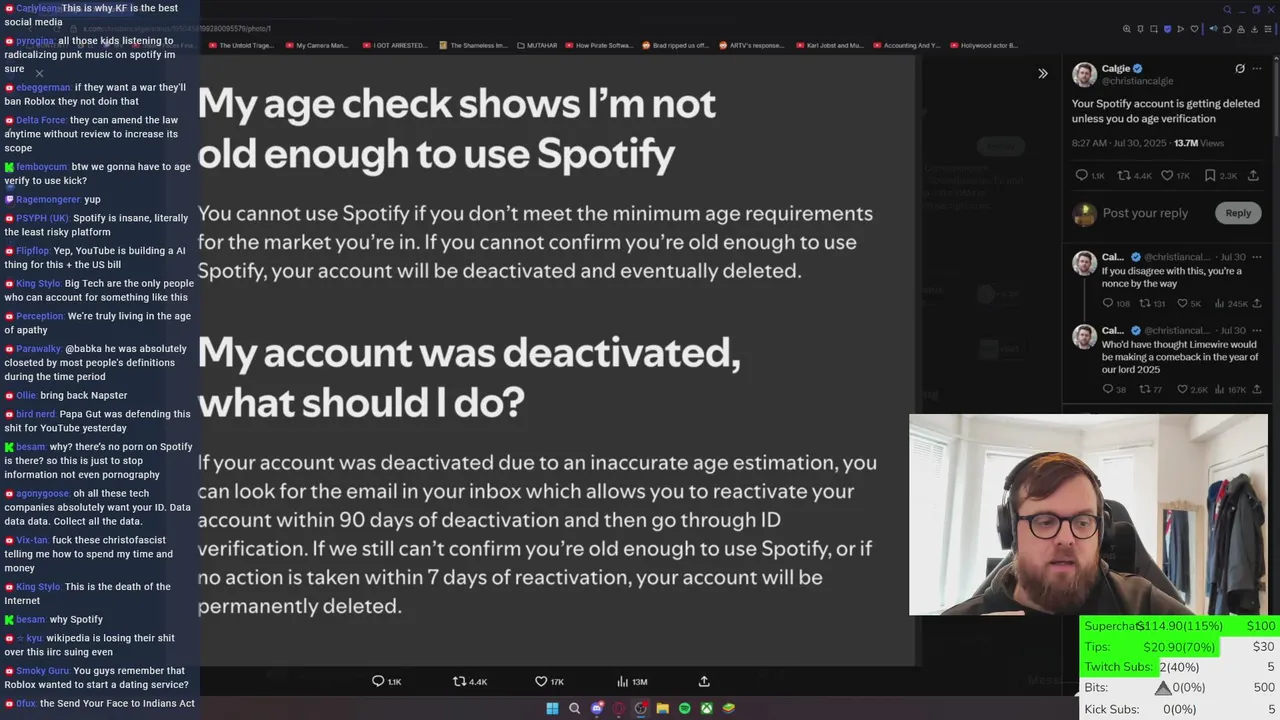Like the main tweet with 17K likes in sidebar
The width and height of the screenshot is (1280, 720).
1167,175
